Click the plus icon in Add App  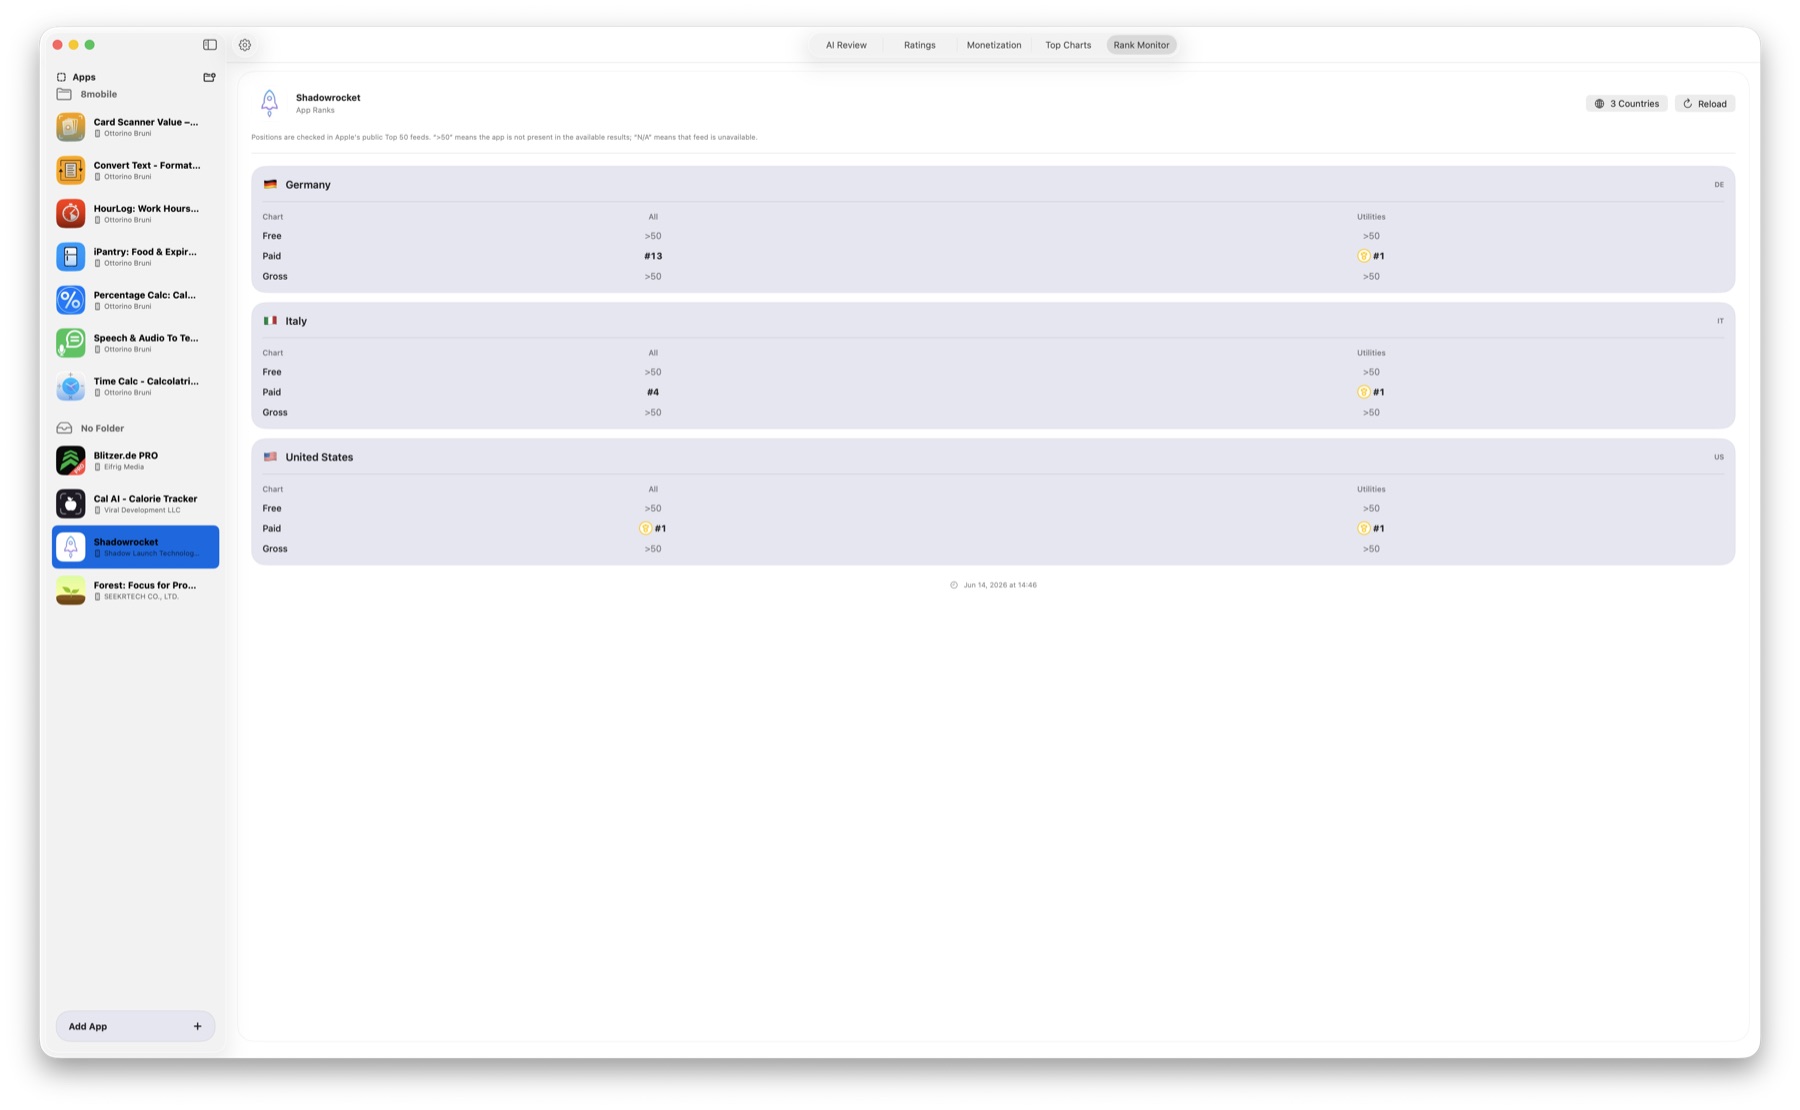point(197,1026)
